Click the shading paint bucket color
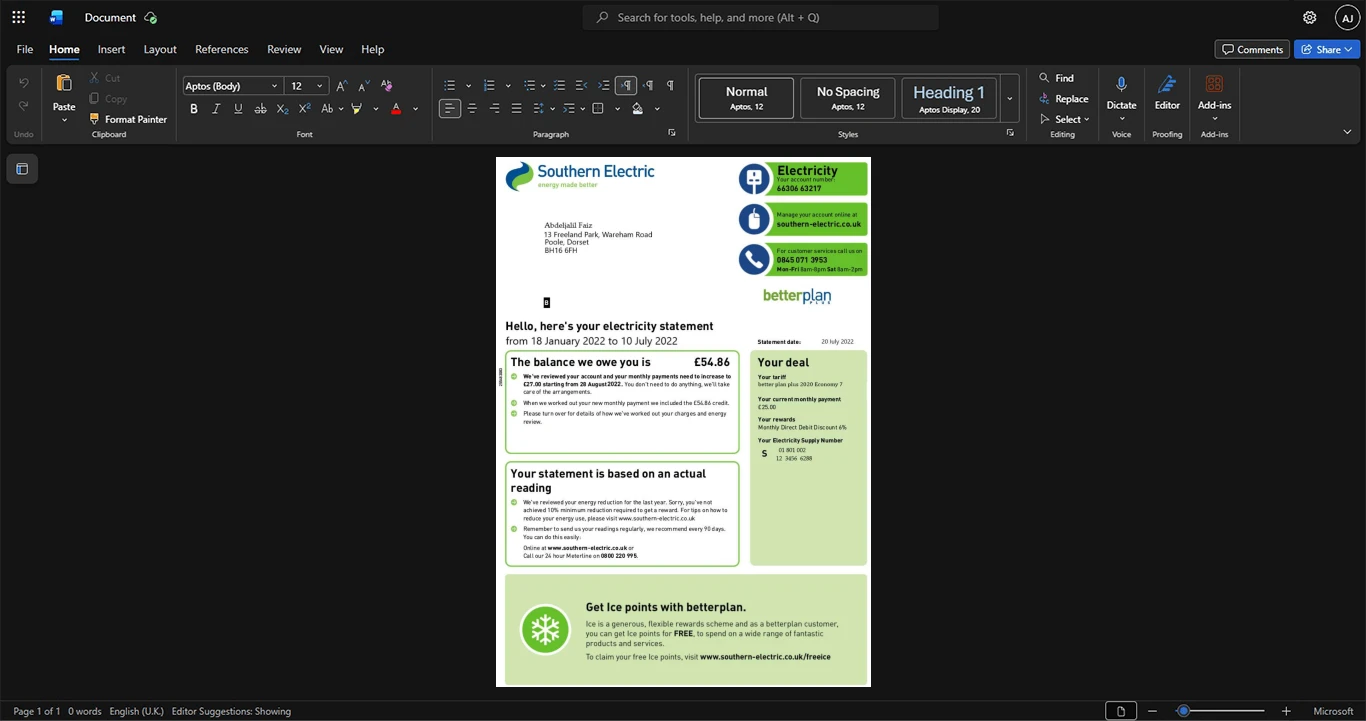1366x721 pixels. pyautogui.click(x=638, y=109)
